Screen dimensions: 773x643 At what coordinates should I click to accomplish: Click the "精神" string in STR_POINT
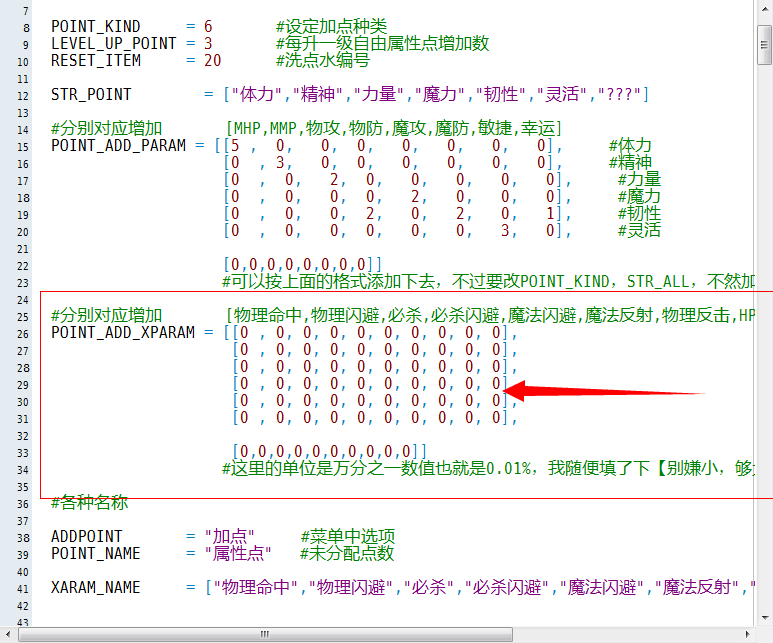tap(318, 95)
